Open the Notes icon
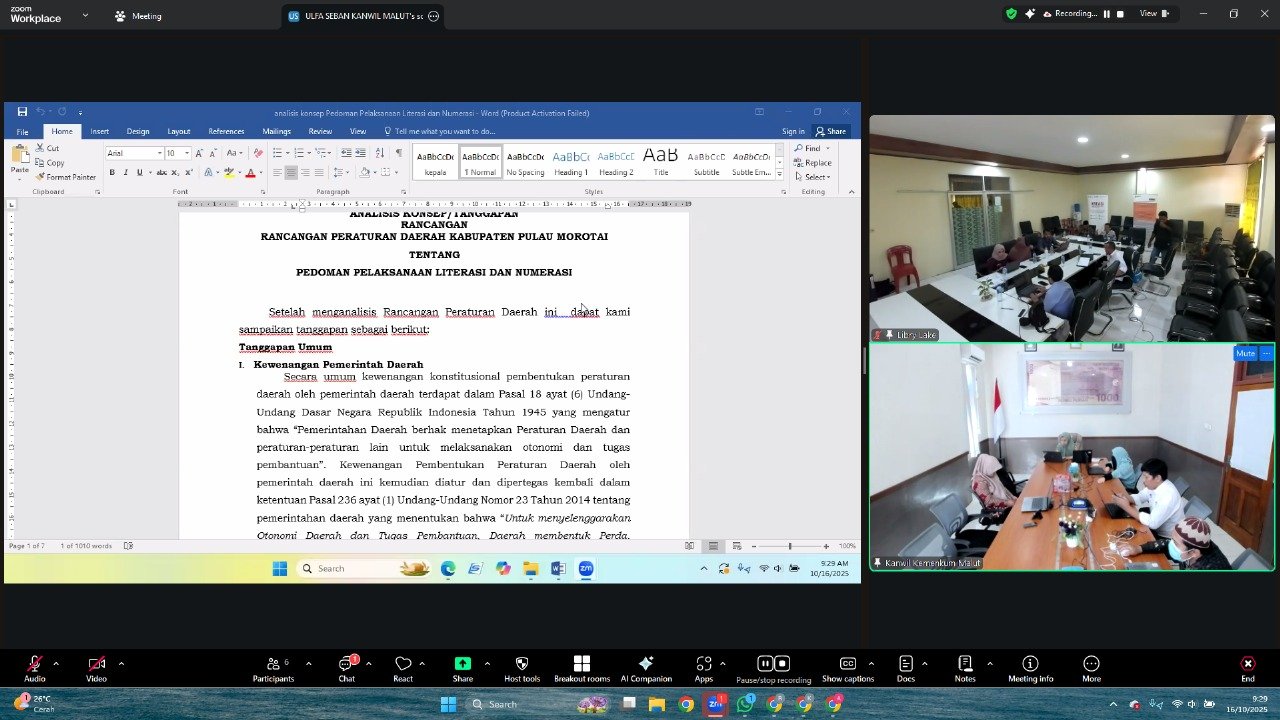This screenshot has height=720, width=1280. click(965, 667)
